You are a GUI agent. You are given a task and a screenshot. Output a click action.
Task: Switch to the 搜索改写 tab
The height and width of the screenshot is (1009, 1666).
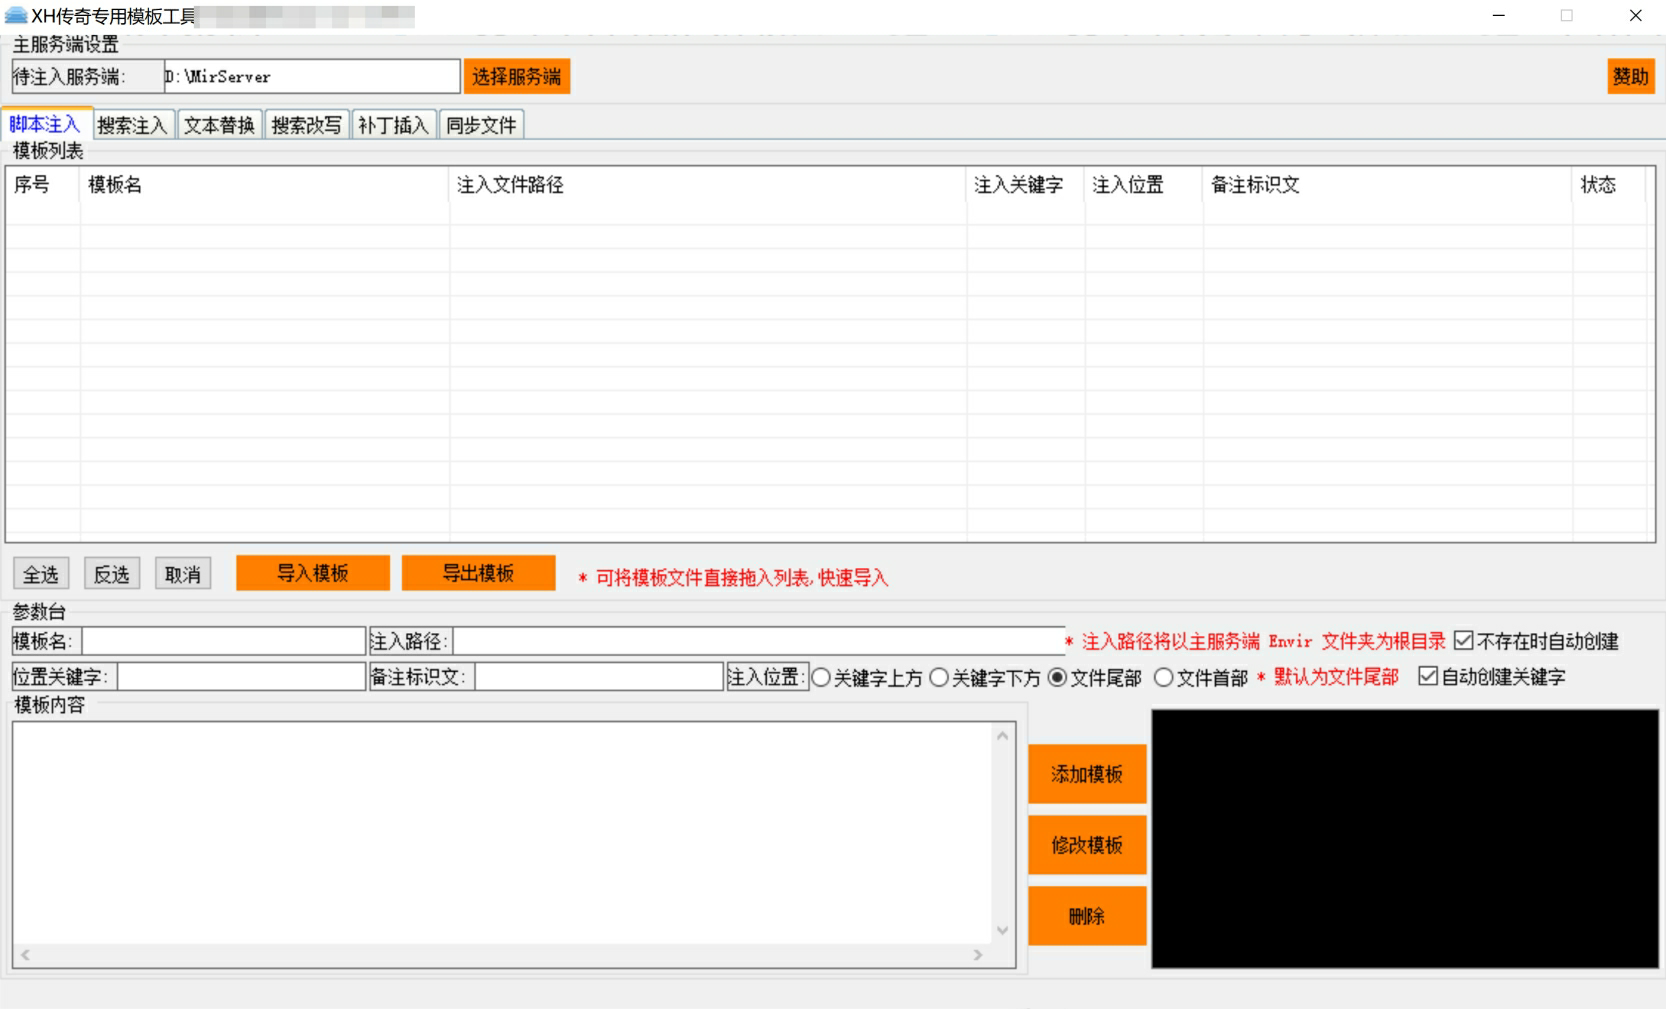[306, 125]
